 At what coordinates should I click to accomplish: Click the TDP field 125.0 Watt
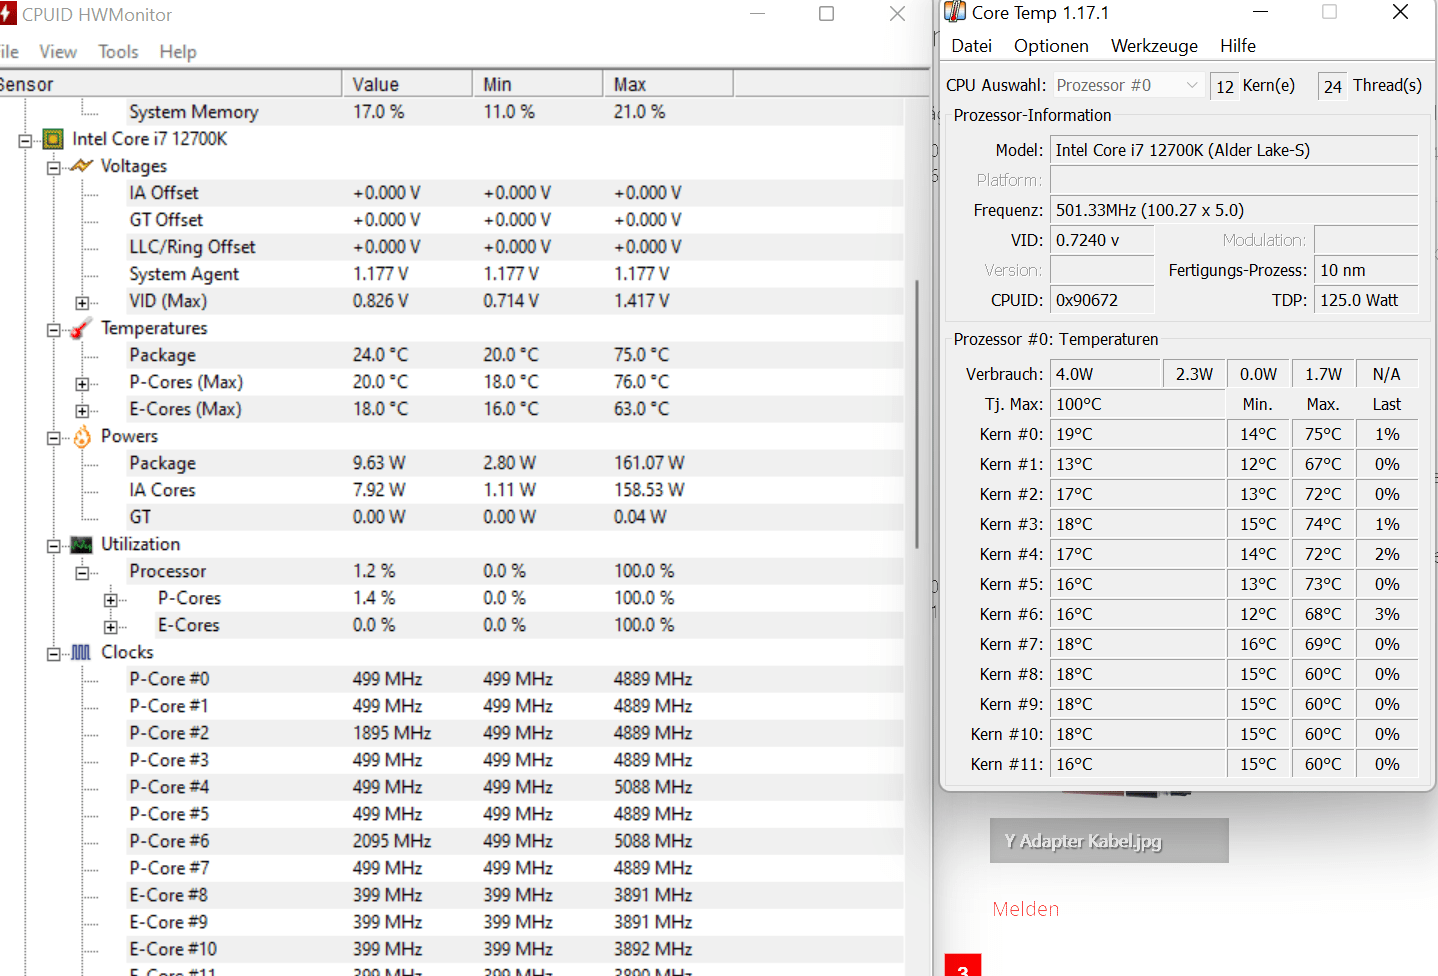coord(1366,300)
